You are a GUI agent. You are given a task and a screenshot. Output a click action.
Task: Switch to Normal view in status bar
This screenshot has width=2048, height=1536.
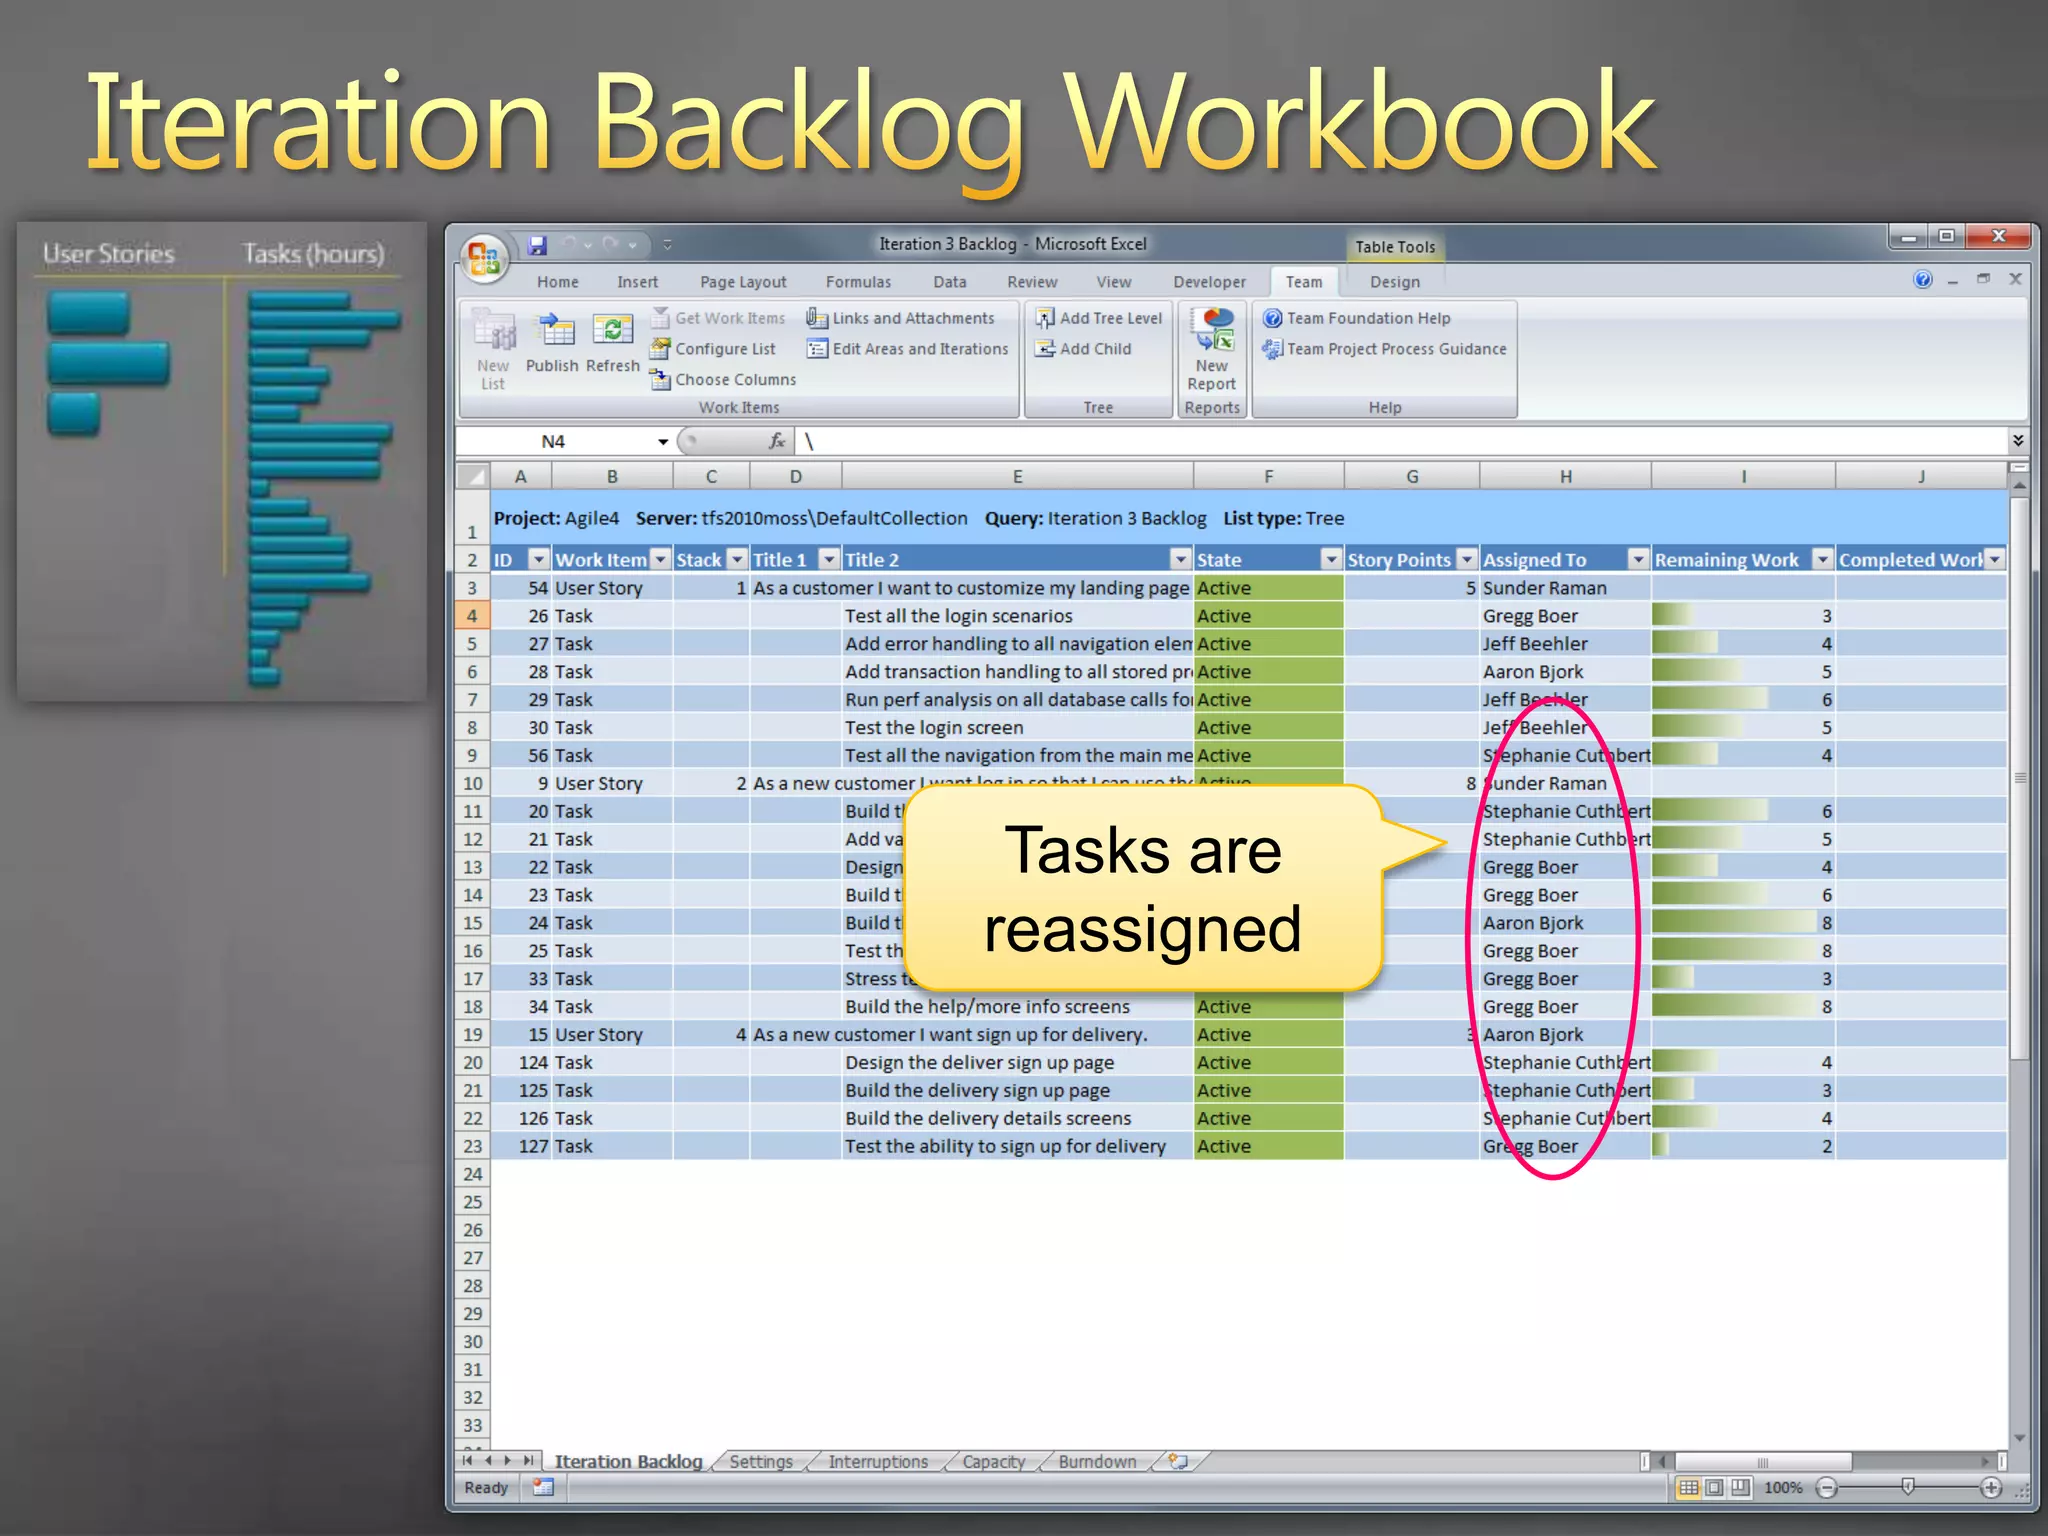coord(1688,1488)
